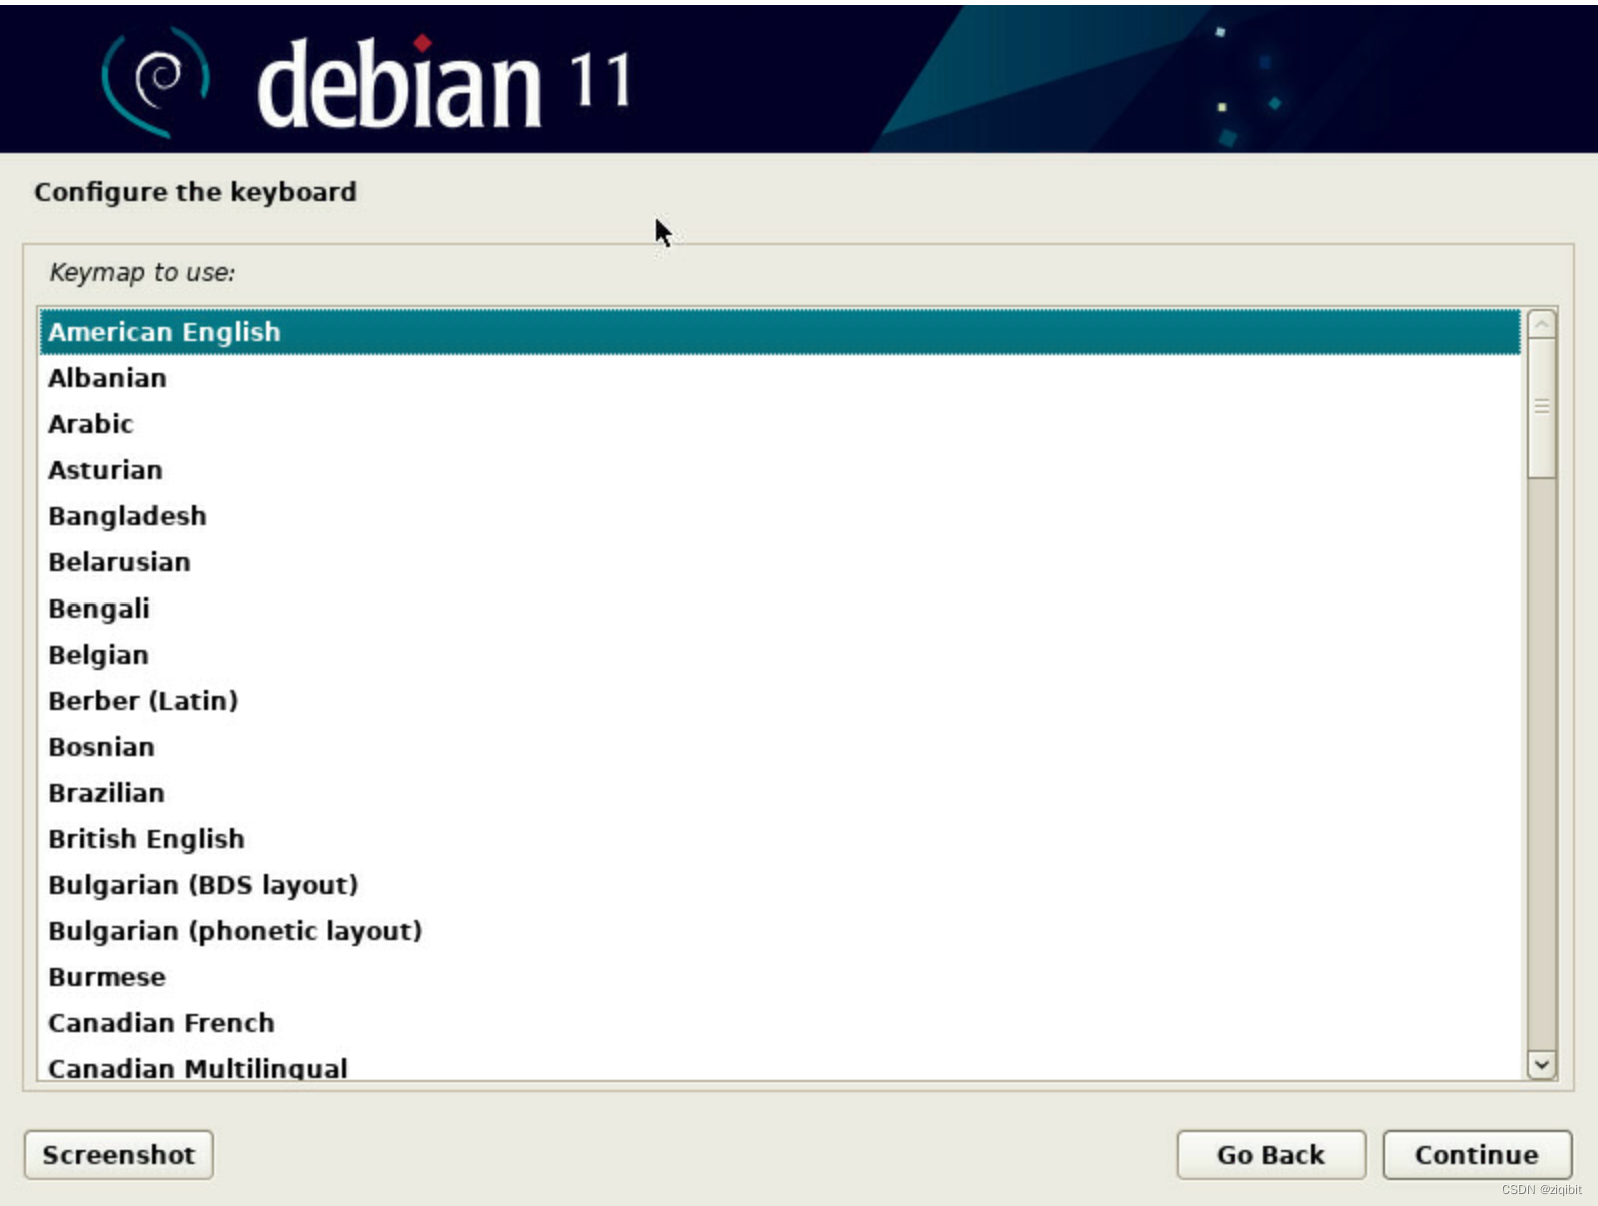The image size is (1598, 1206).
Task: Choose the Albanian keymap
Action: tap(108, 378)
